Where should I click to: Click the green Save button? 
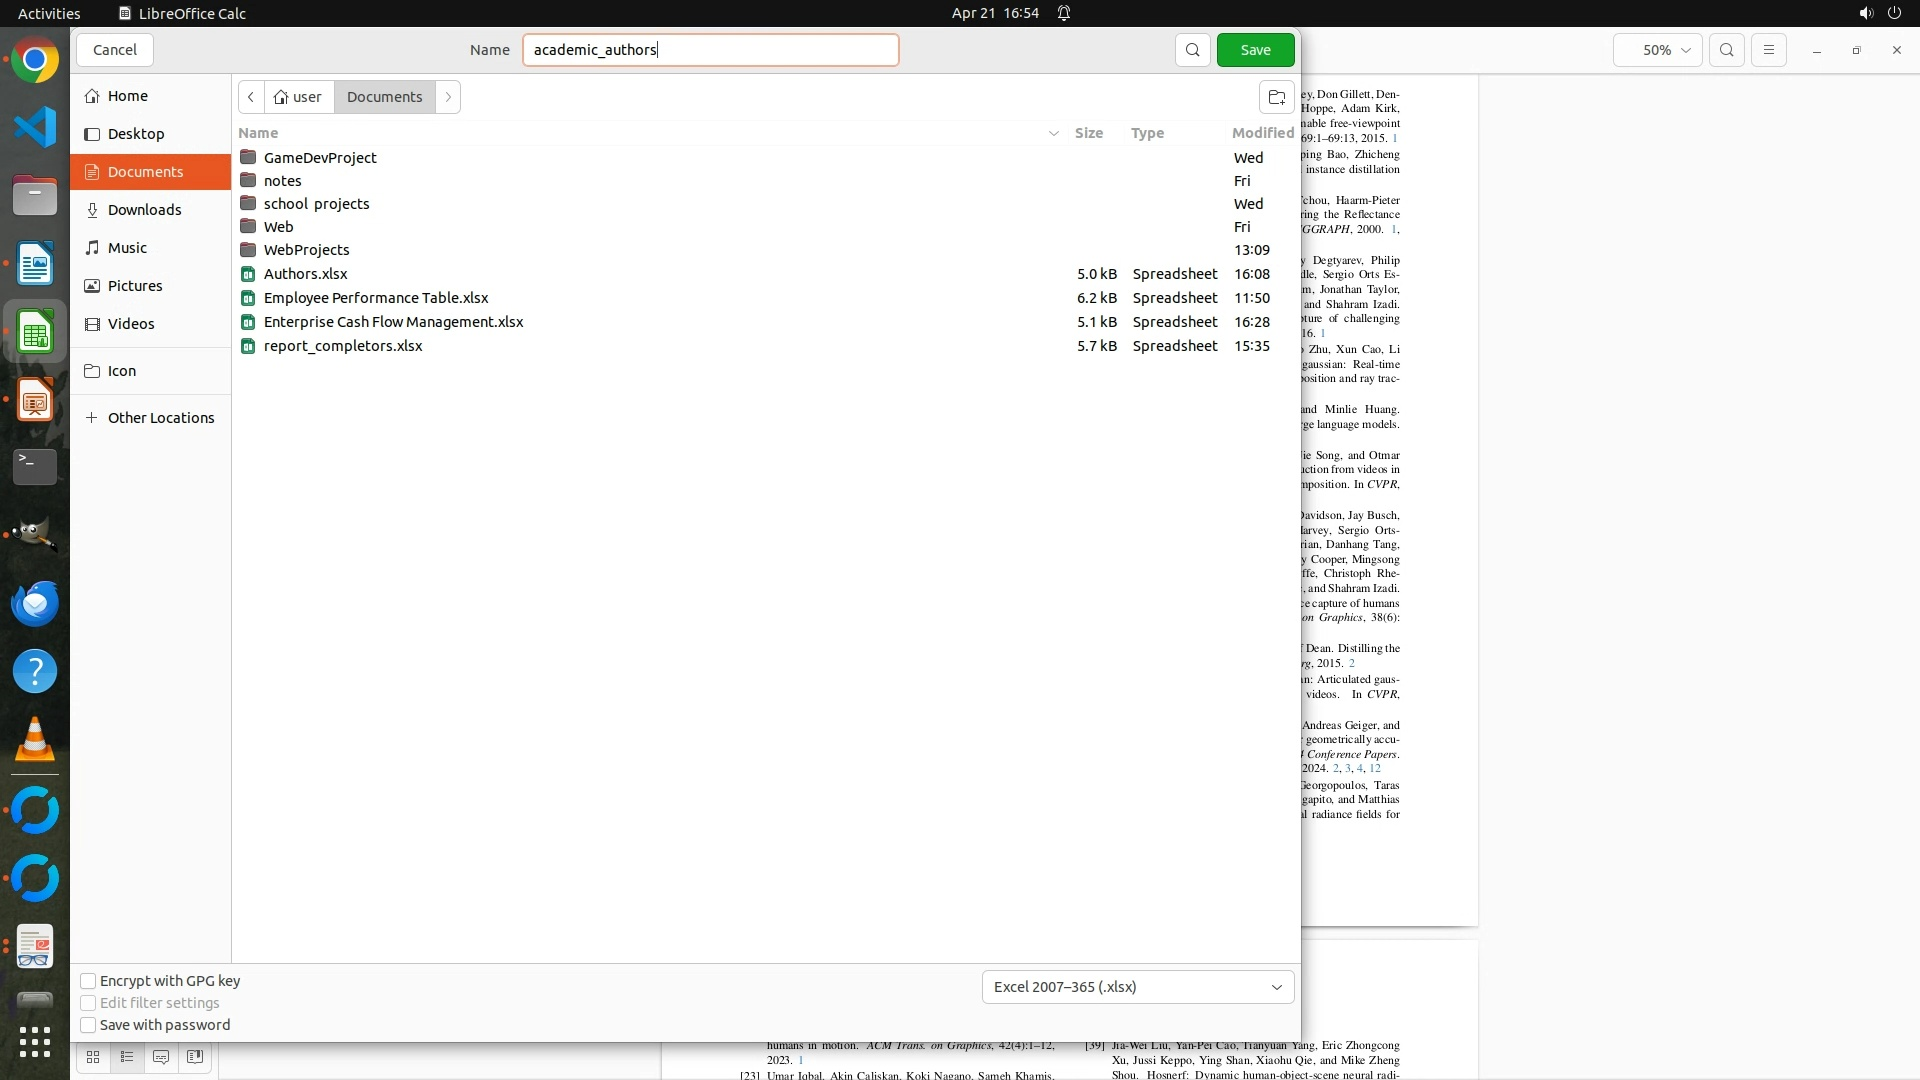click(1255, 50)
